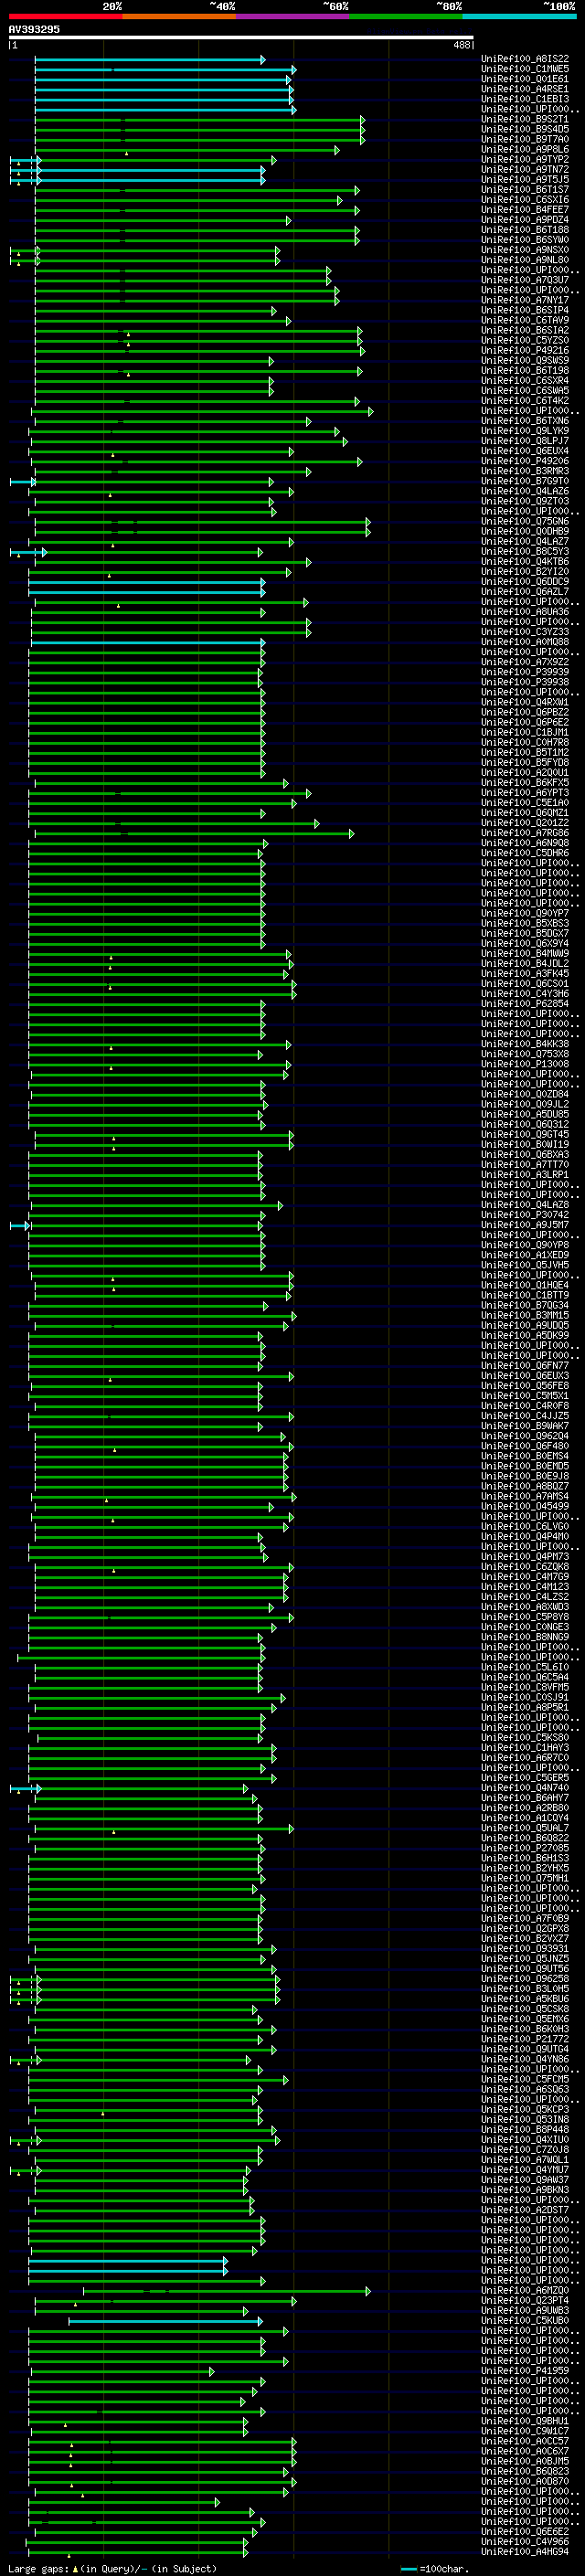Open hit label UniRef100_B4MWW9

[525, 953]
